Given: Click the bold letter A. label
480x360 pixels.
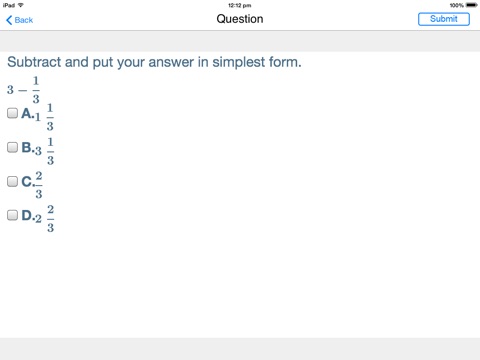Looking at the screenshot, I should pyautogui.click(x=28, y=114).
